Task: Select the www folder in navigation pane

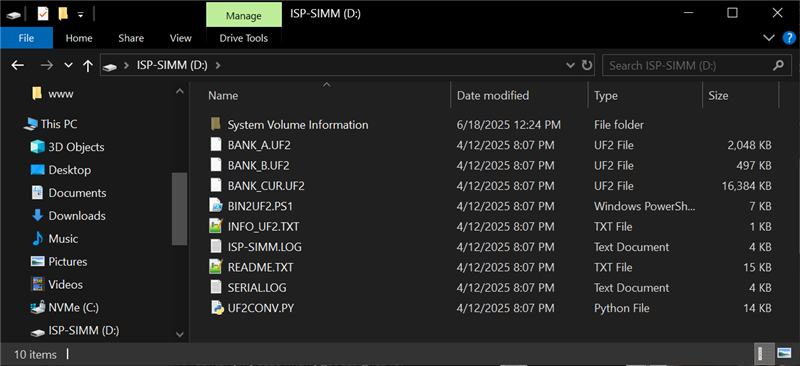Action: (61, 94)
